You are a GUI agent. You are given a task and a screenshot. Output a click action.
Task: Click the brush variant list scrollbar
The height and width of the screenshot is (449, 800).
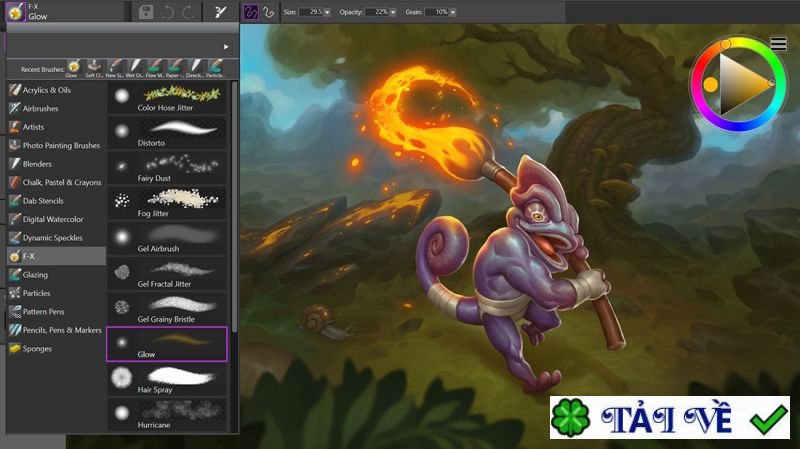[x=234, y=207]
